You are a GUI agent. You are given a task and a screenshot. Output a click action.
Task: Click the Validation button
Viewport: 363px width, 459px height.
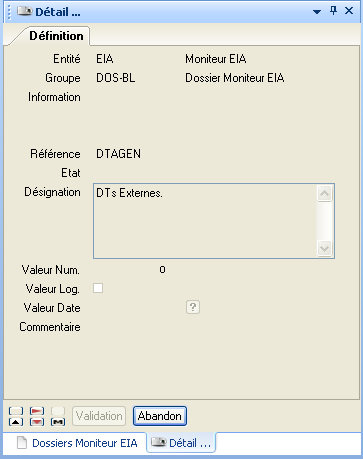(x=99, y=416)
